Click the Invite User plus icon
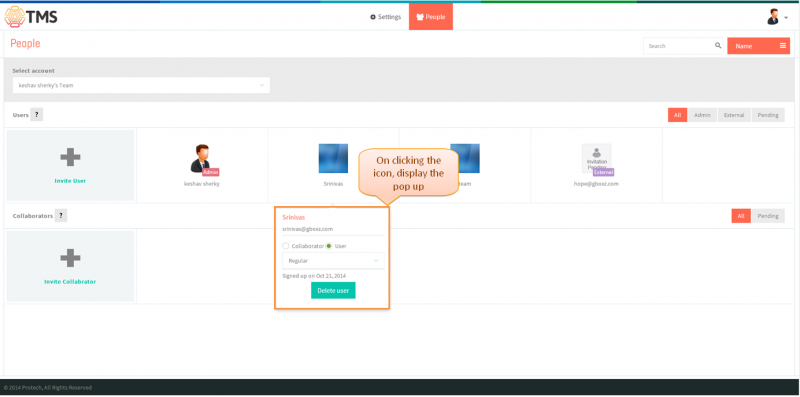Image resolution: width=800 pixels, height=397 pixels. coord(70,157)
